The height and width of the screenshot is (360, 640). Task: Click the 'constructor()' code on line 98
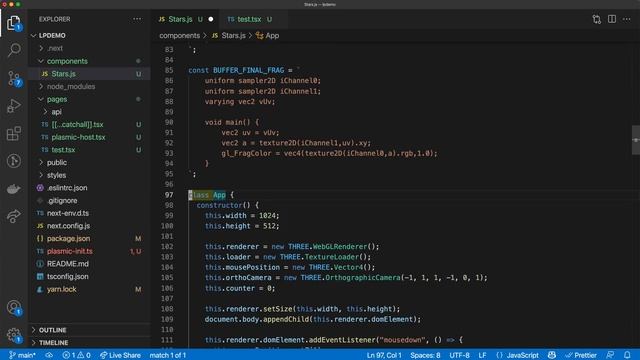pos(223,205)
